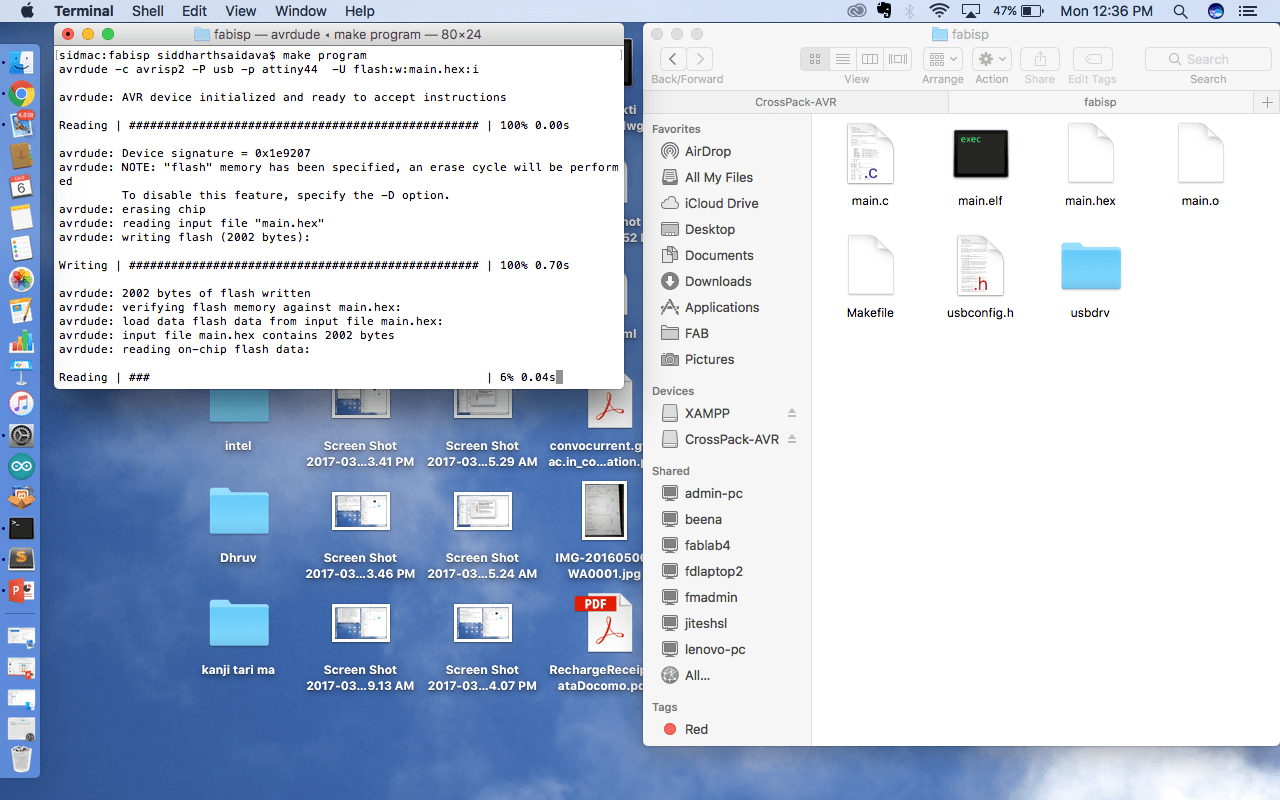The height and width of the screenshot is (800, 1280).
Task: Open Documents in Finder sidebar
Action: (718, 255)
